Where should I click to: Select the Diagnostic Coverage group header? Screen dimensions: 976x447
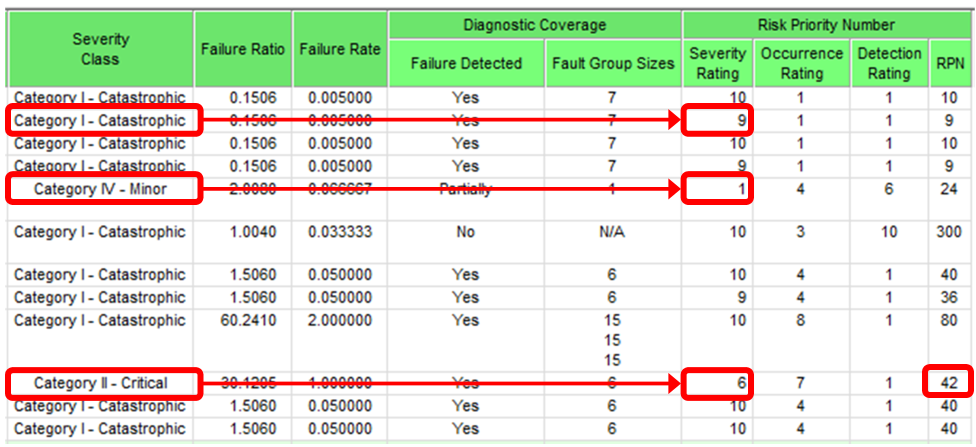pos(535,24)
